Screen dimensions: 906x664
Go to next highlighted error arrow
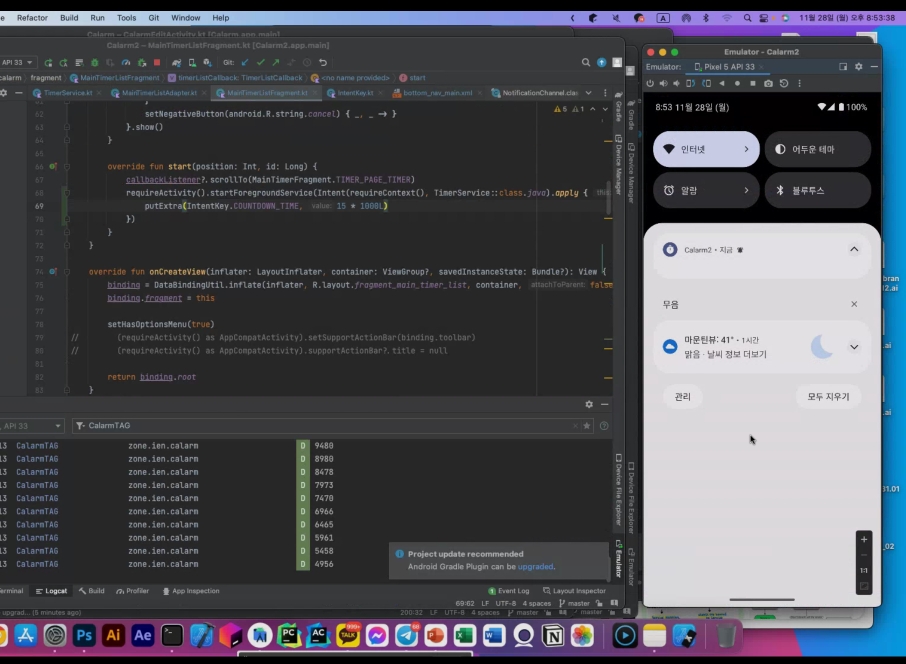click(605, 109)
